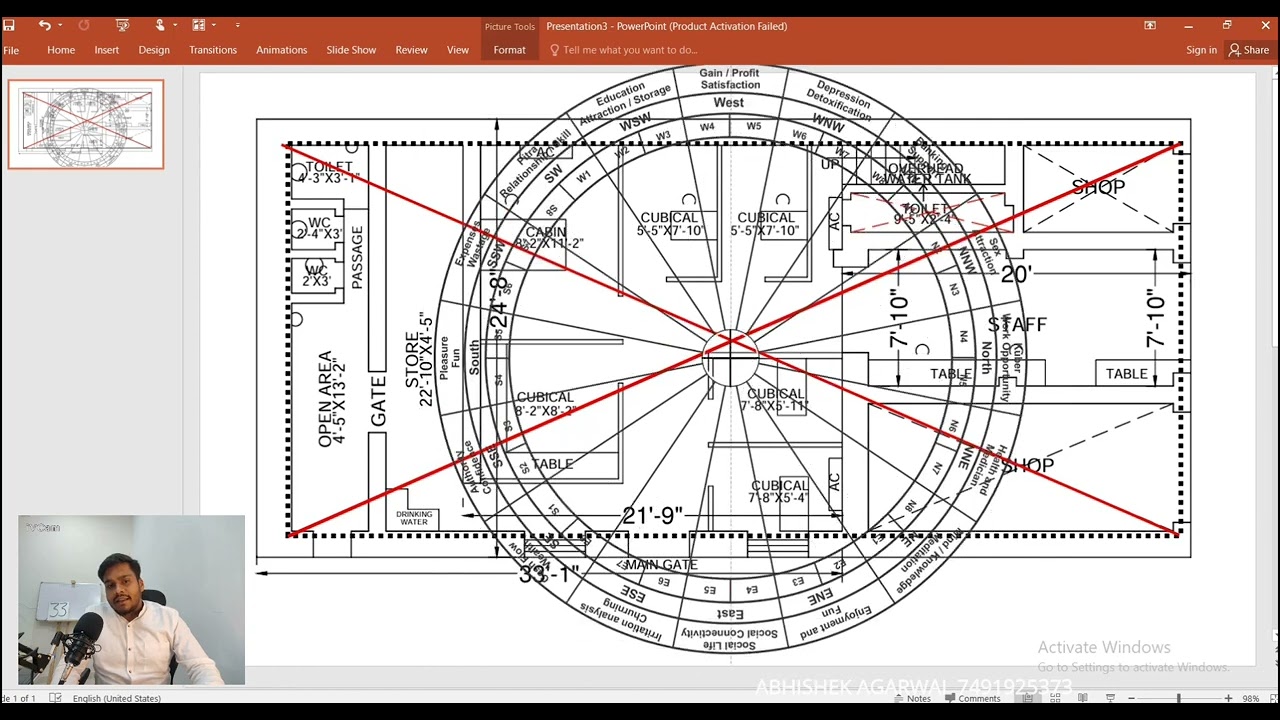Open the Picture Tools Format tab
This screenshot has width=1280, height=720.
click(x=509, y=50)
